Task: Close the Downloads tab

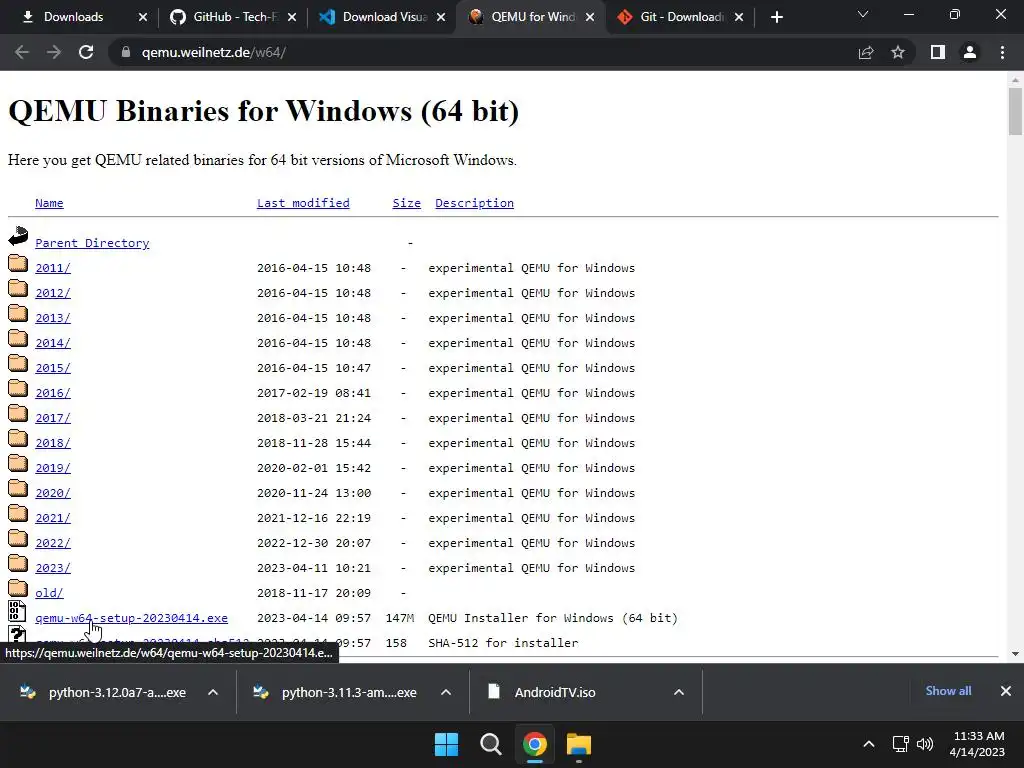Action: coord(143,17)
